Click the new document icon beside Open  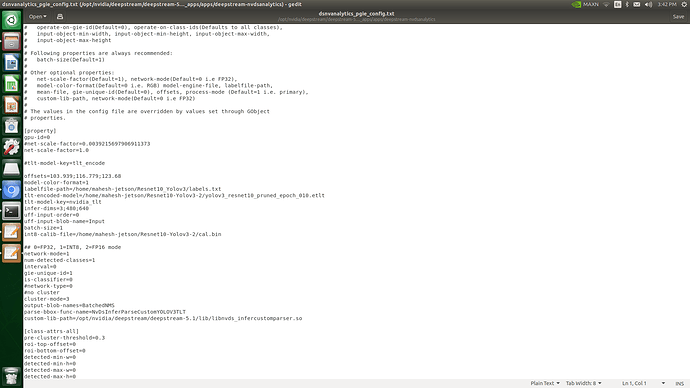(x=60, y=17)
